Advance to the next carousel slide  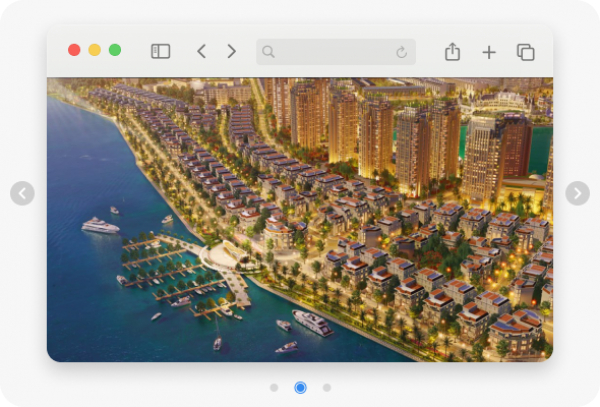coord(577,193)
